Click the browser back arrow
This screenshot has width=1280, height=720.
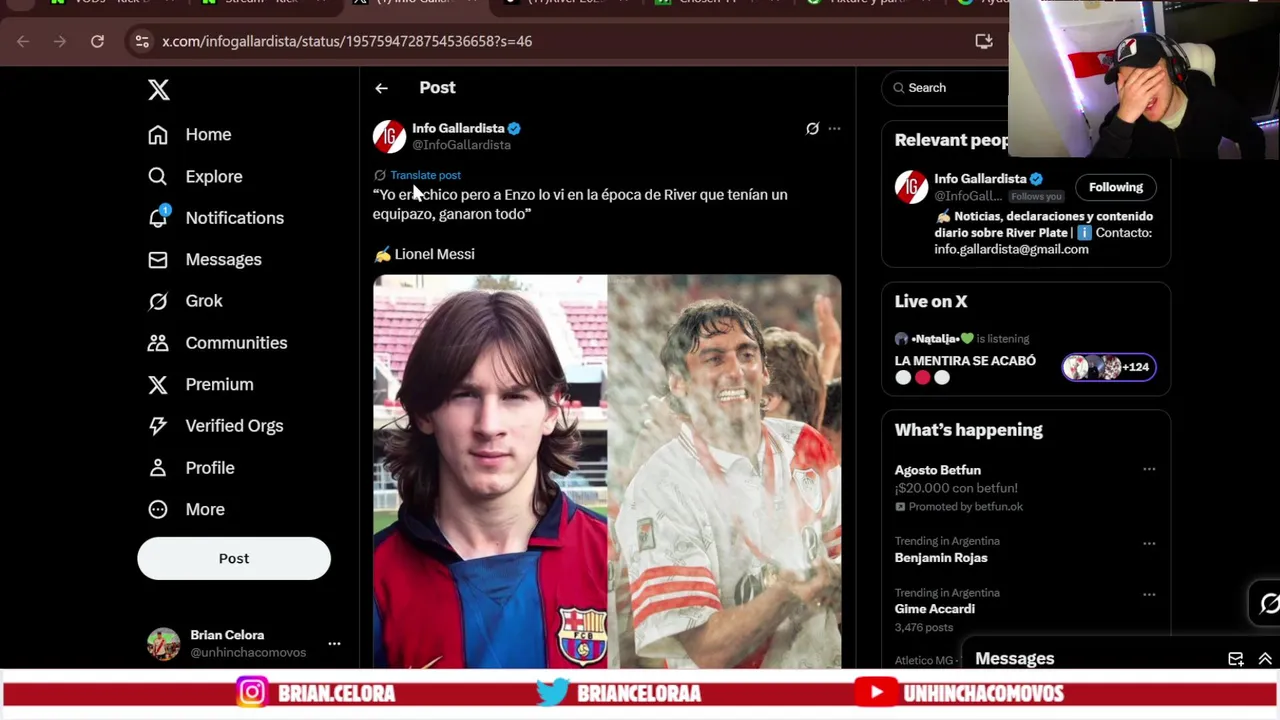(x=23, y=41)
